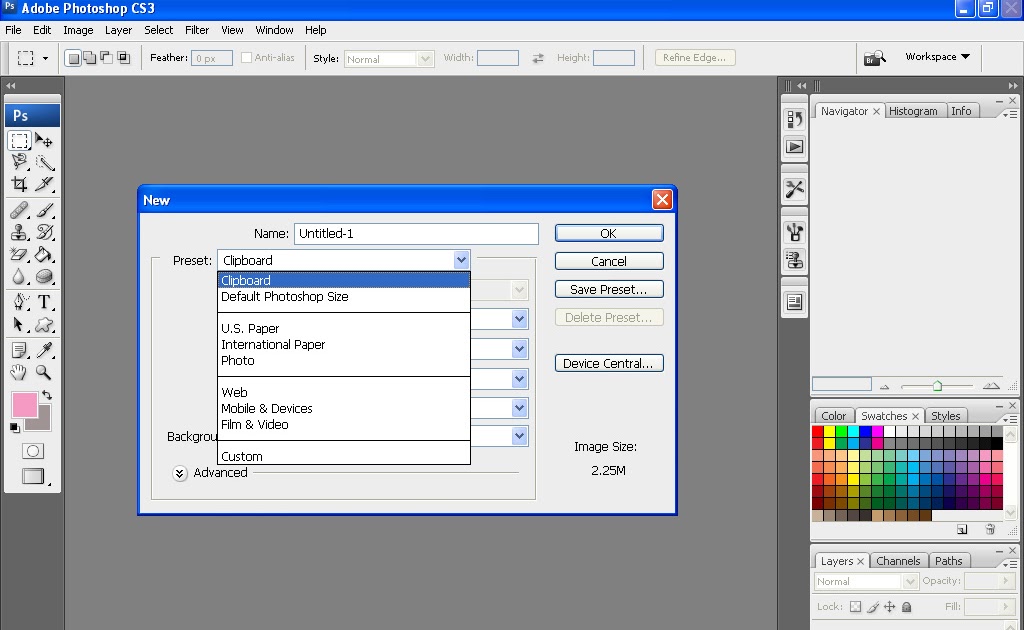This screenshot has width=1024, height=630.
Task: Choose New selection mode button
Action: tap(74, 58)
